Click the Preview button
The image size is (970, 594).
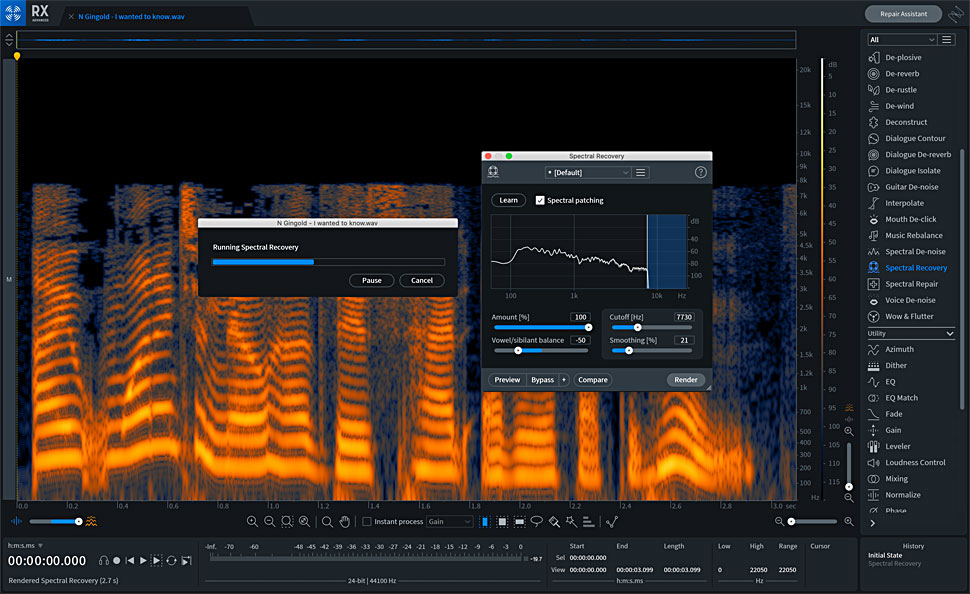507,380
